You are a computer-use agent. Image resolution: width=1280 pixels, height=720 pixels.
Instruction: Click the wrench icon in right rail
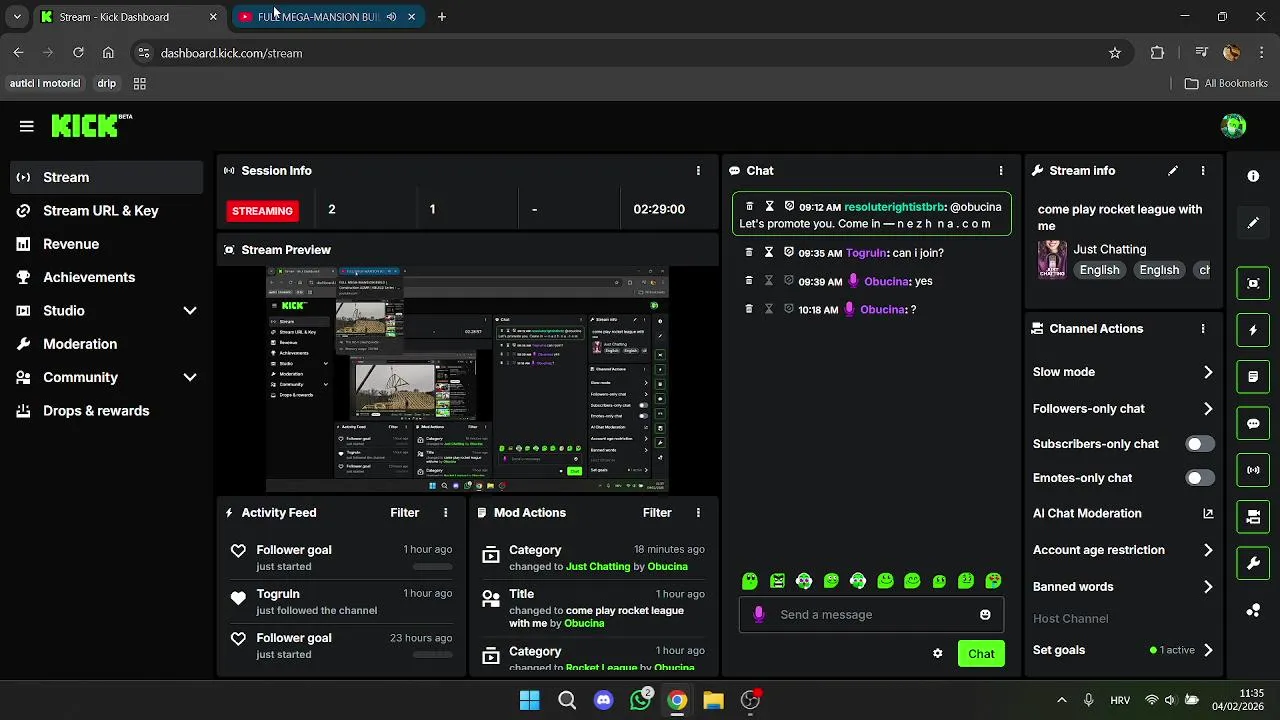pyautogui.click(x=1253, y=564)
